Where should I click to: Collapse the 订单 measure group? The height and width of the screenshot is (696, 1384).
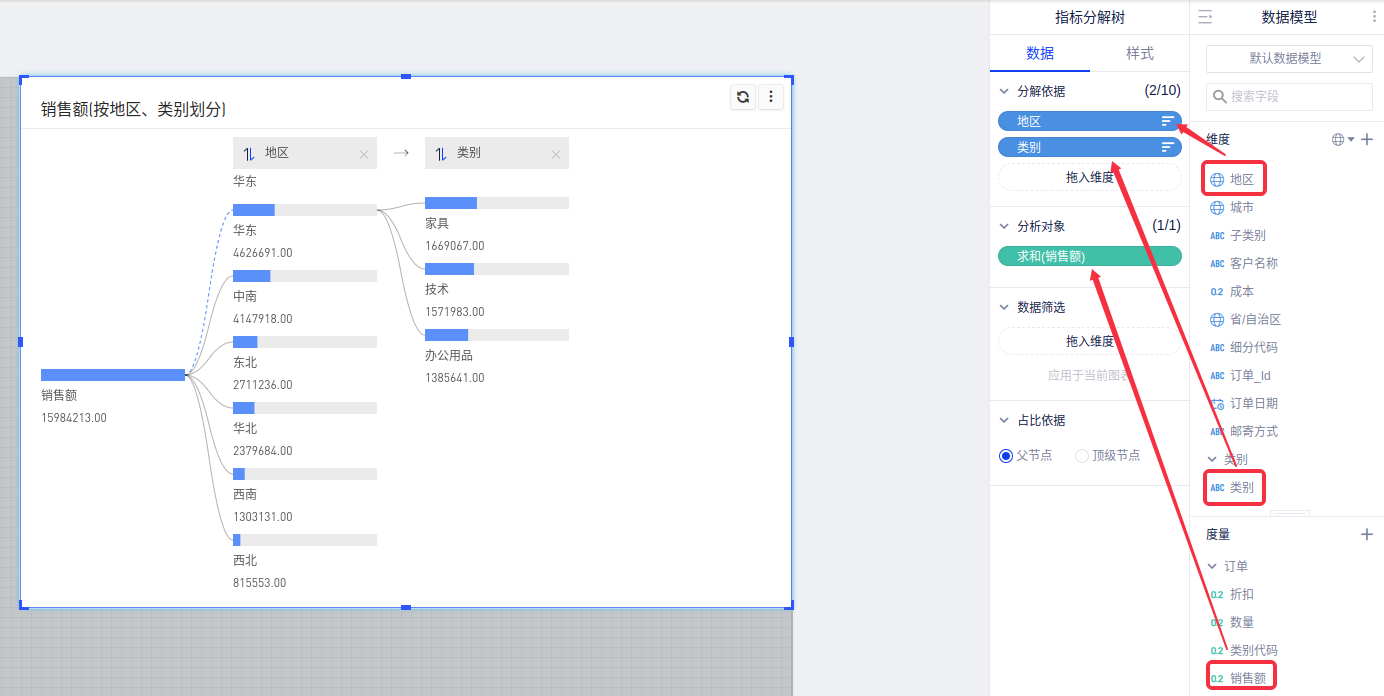coord(1213,567)
